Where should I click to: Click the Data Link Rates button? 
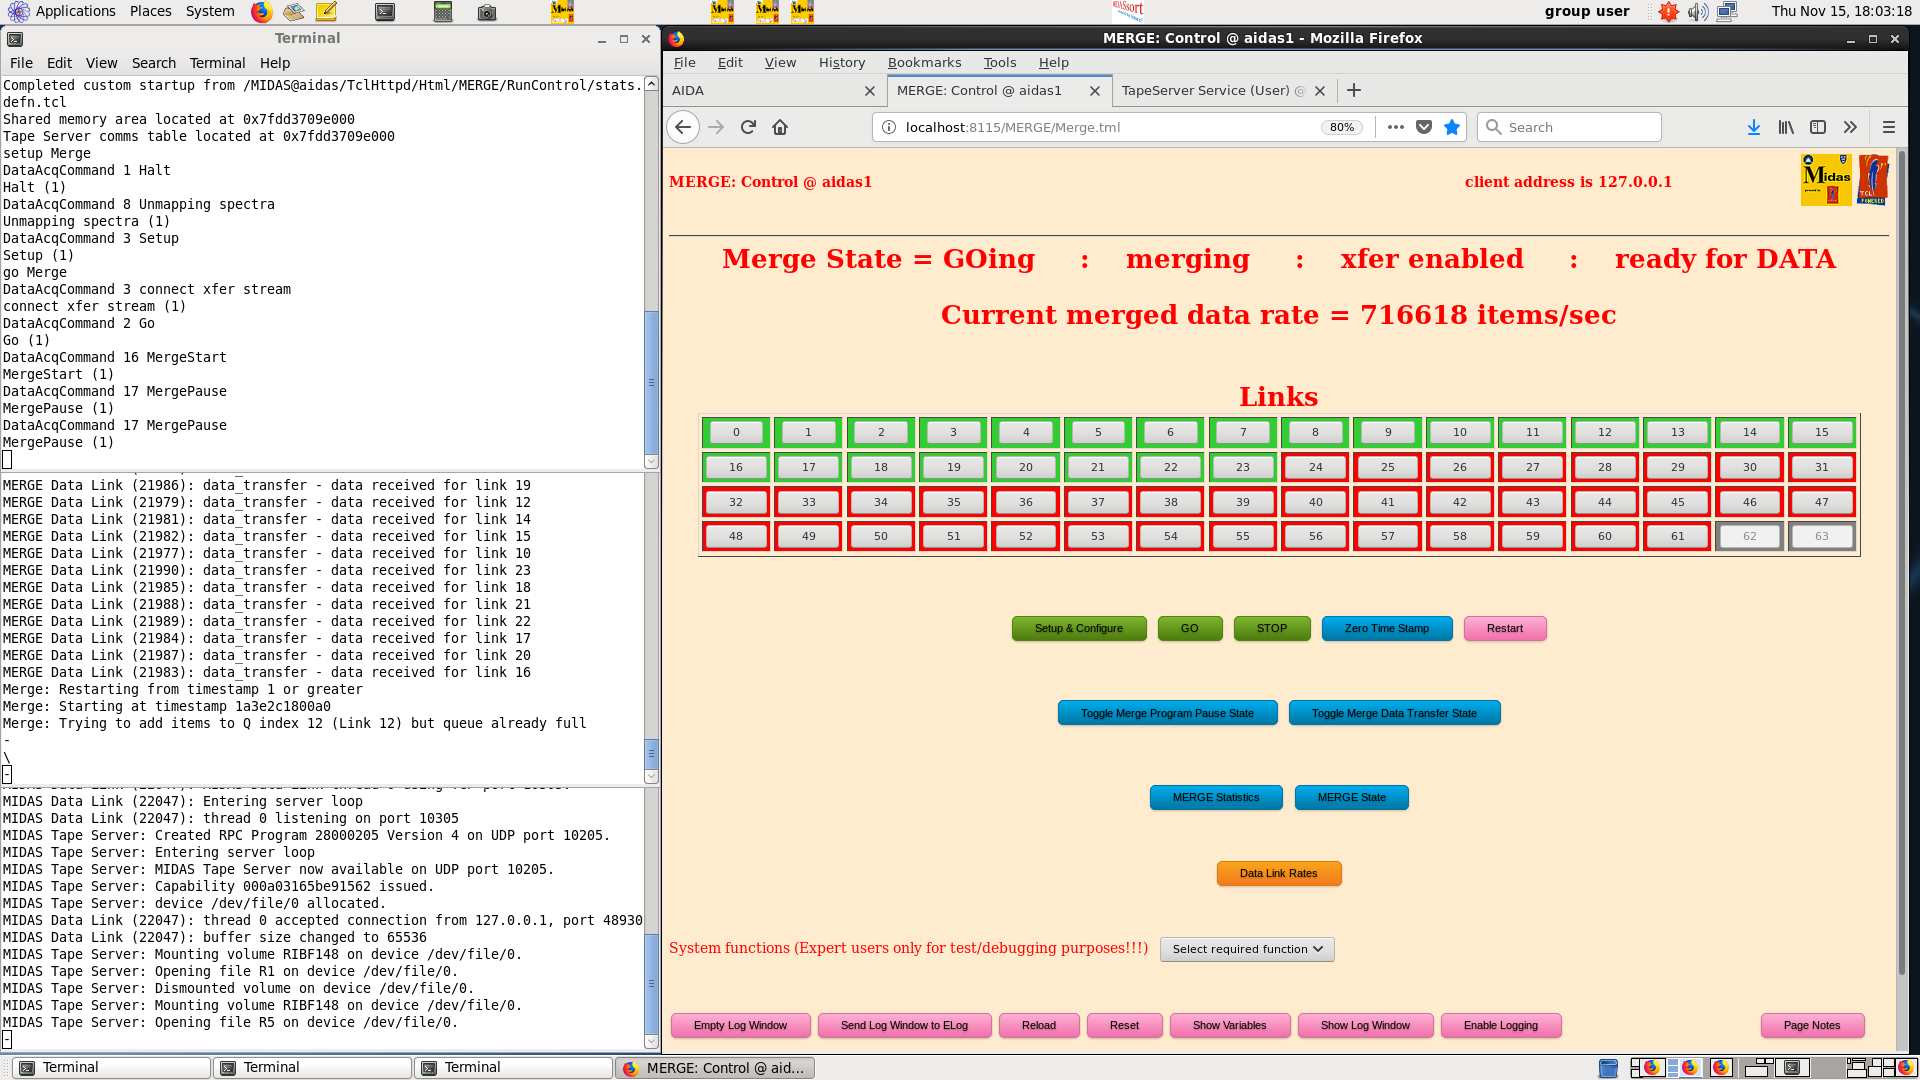1278,873
